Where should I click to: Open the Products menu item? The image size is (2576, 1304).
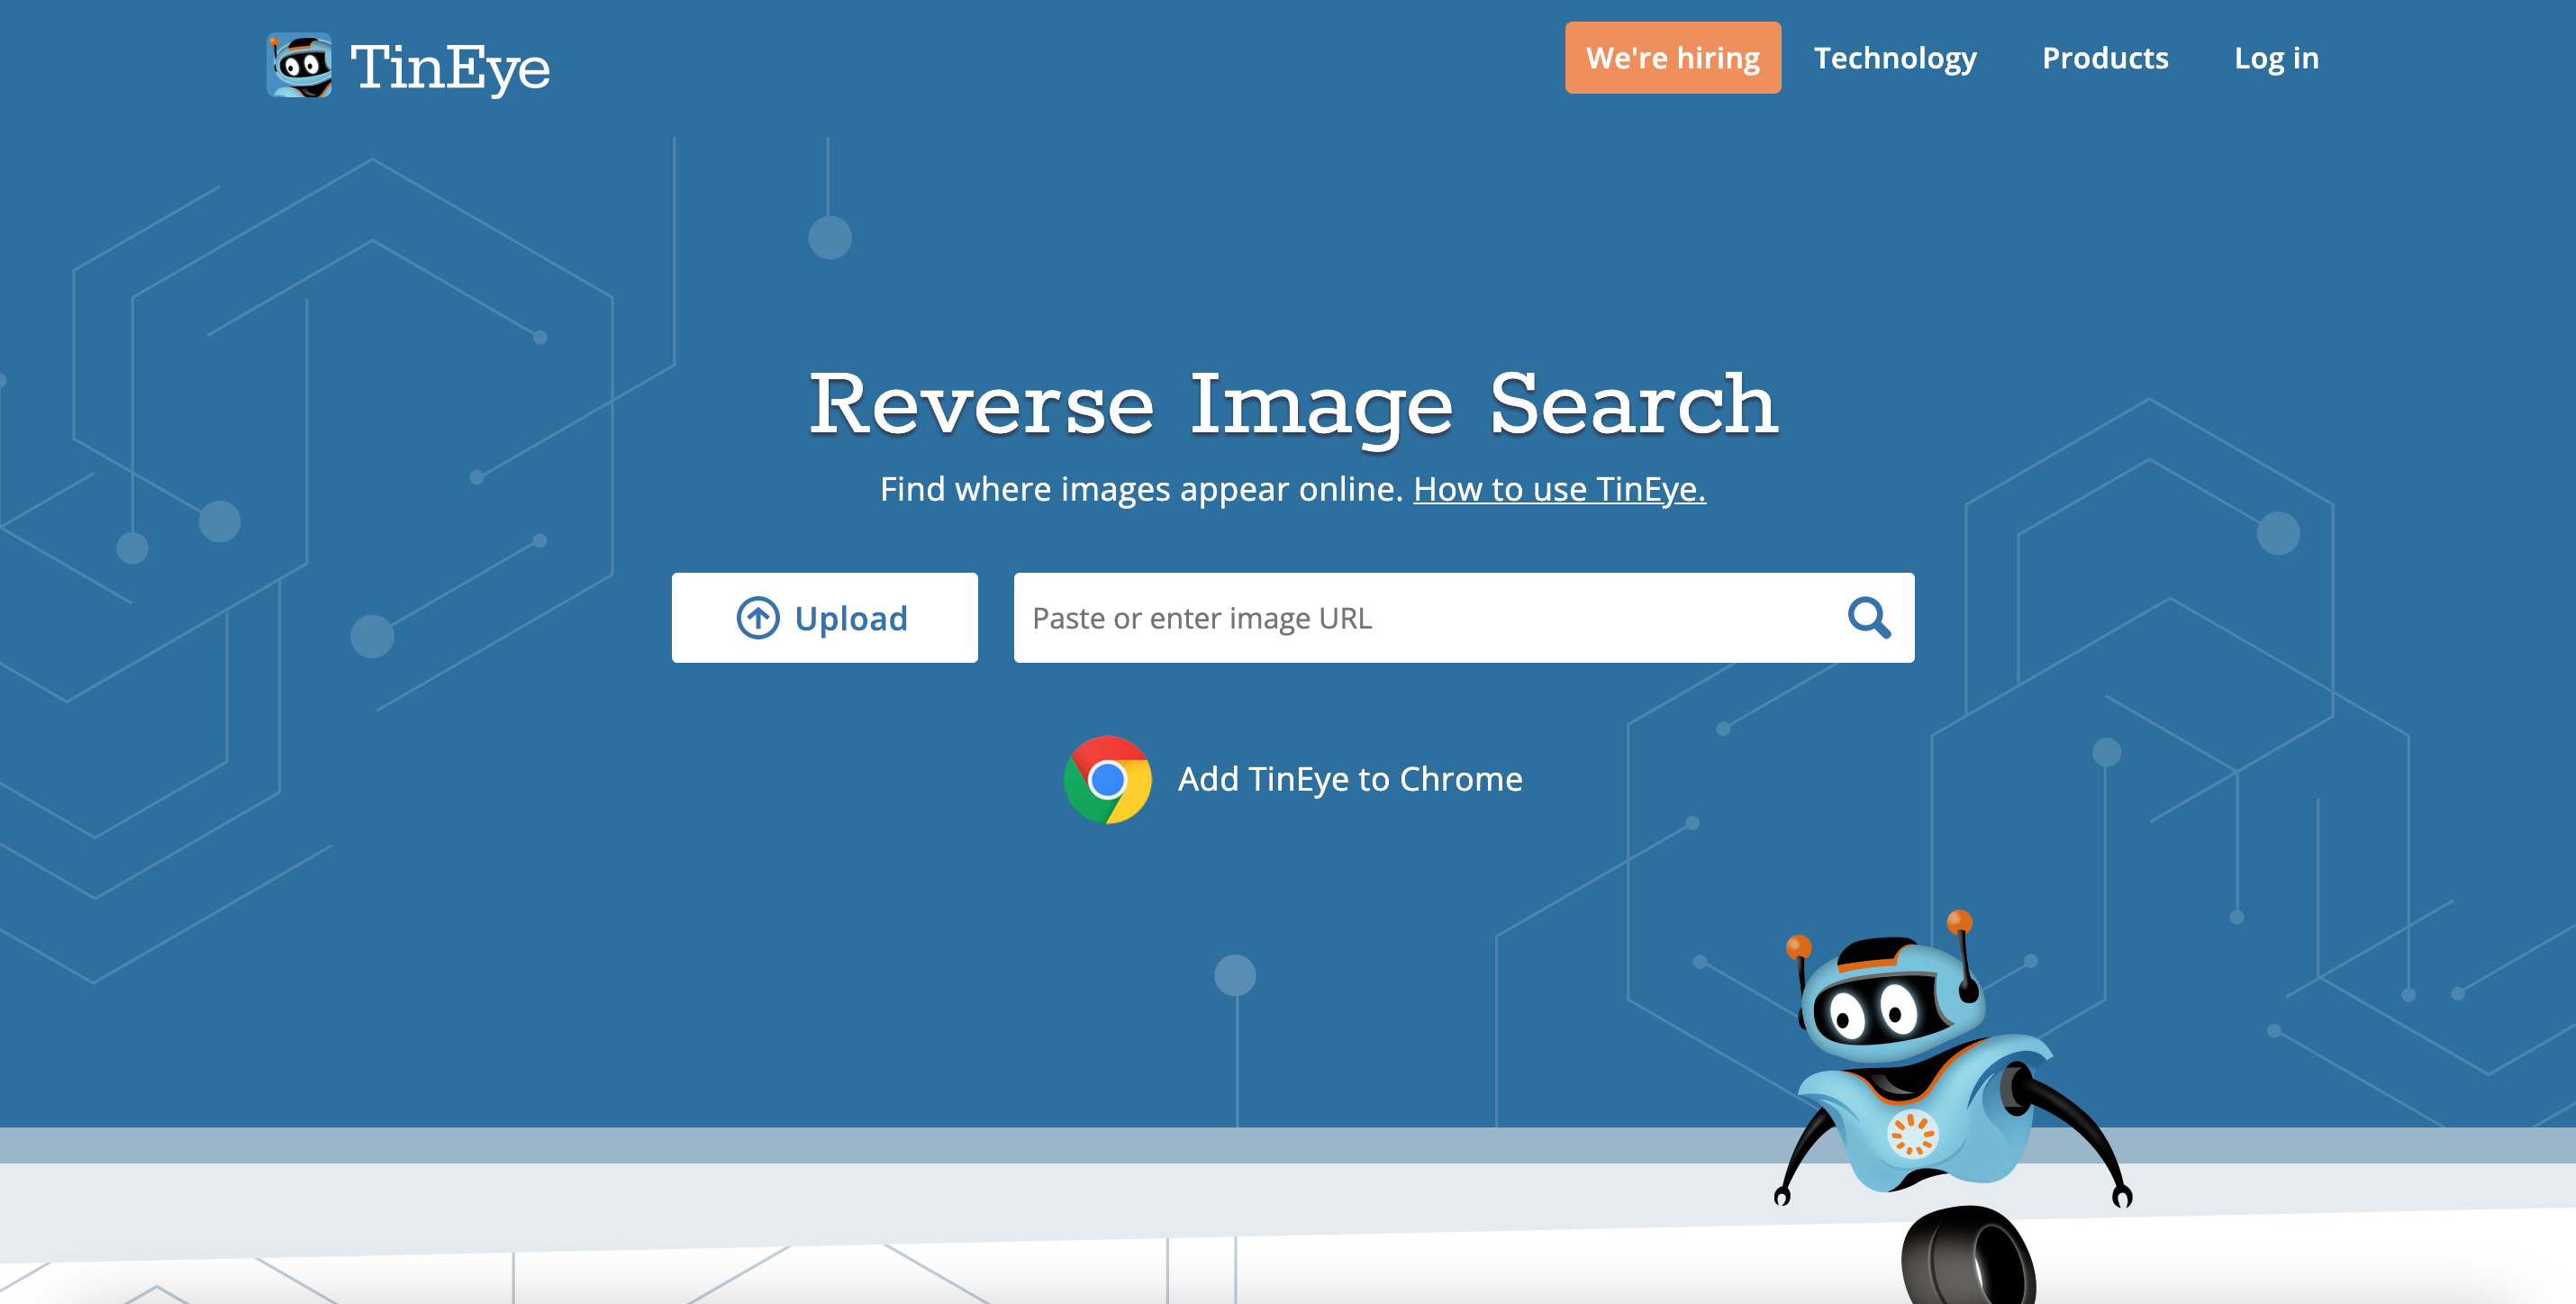[x=2104, y=58]
